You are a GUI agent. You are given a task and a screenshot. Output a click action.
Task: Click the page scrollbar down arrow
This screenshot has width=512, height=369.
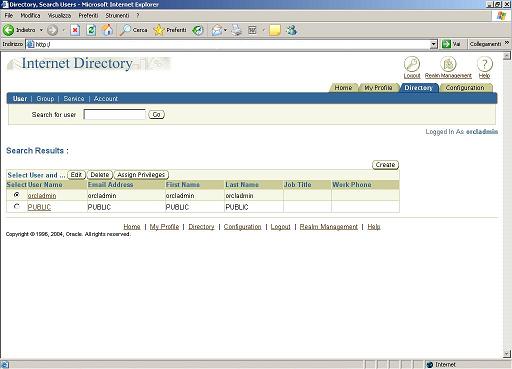[x=507, y=354]
